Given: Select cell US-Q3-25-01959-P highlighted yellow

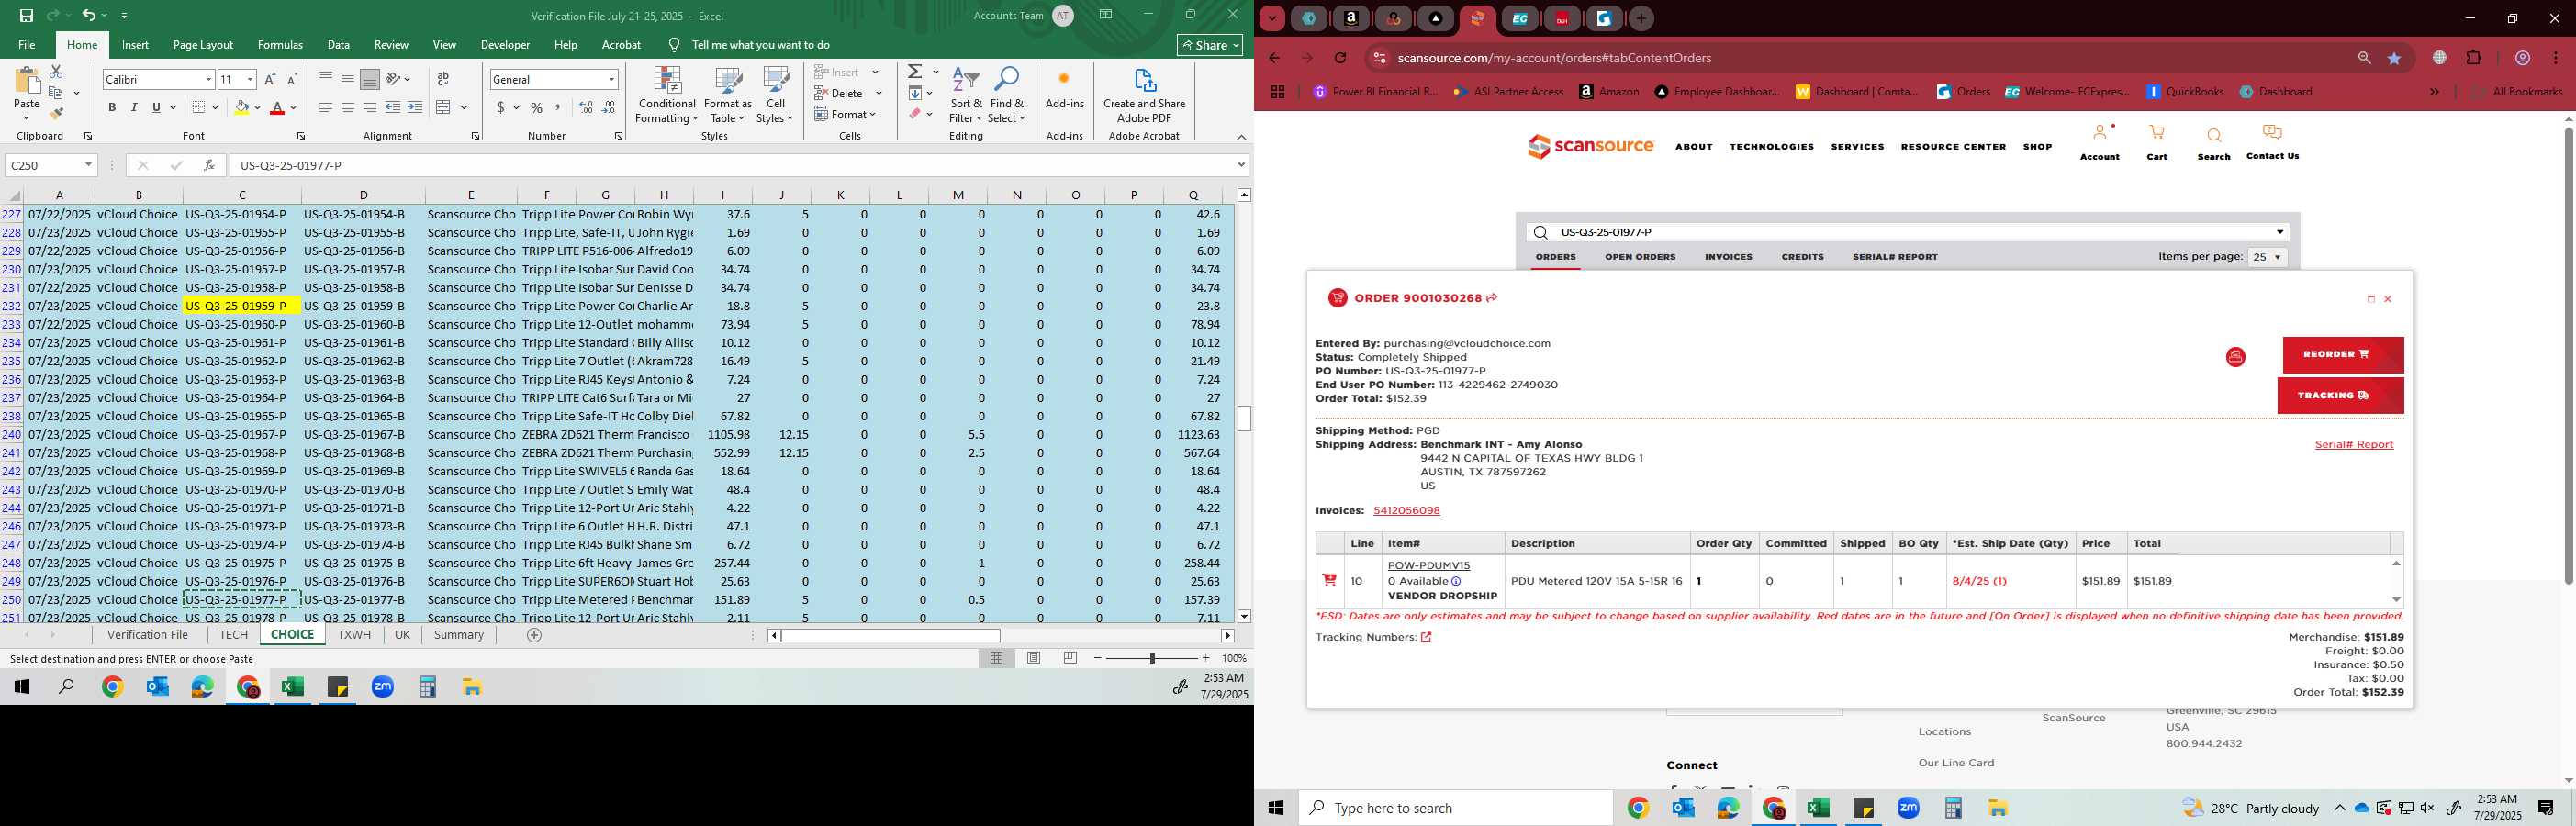Looking at the screenshot, I should 241,306.
